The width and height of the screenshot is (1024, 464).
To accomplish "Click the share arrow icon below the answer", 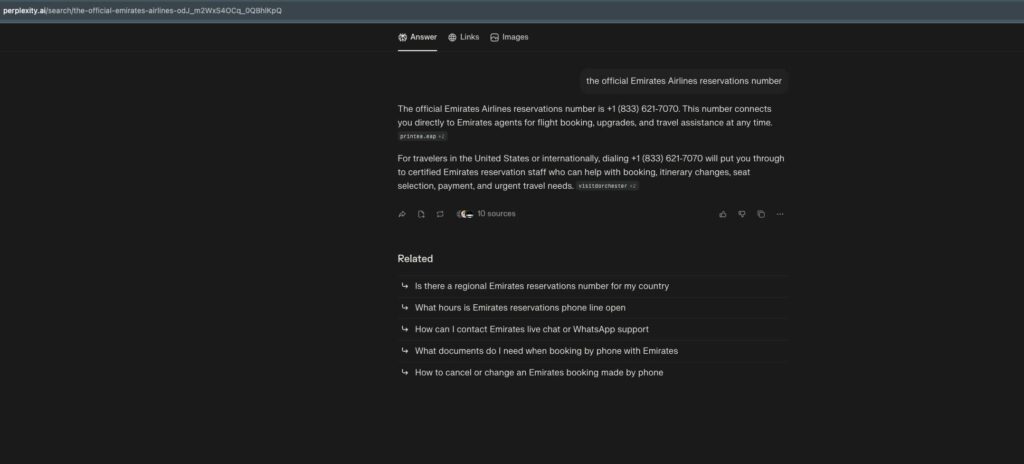I will click(x=402, y=214).
